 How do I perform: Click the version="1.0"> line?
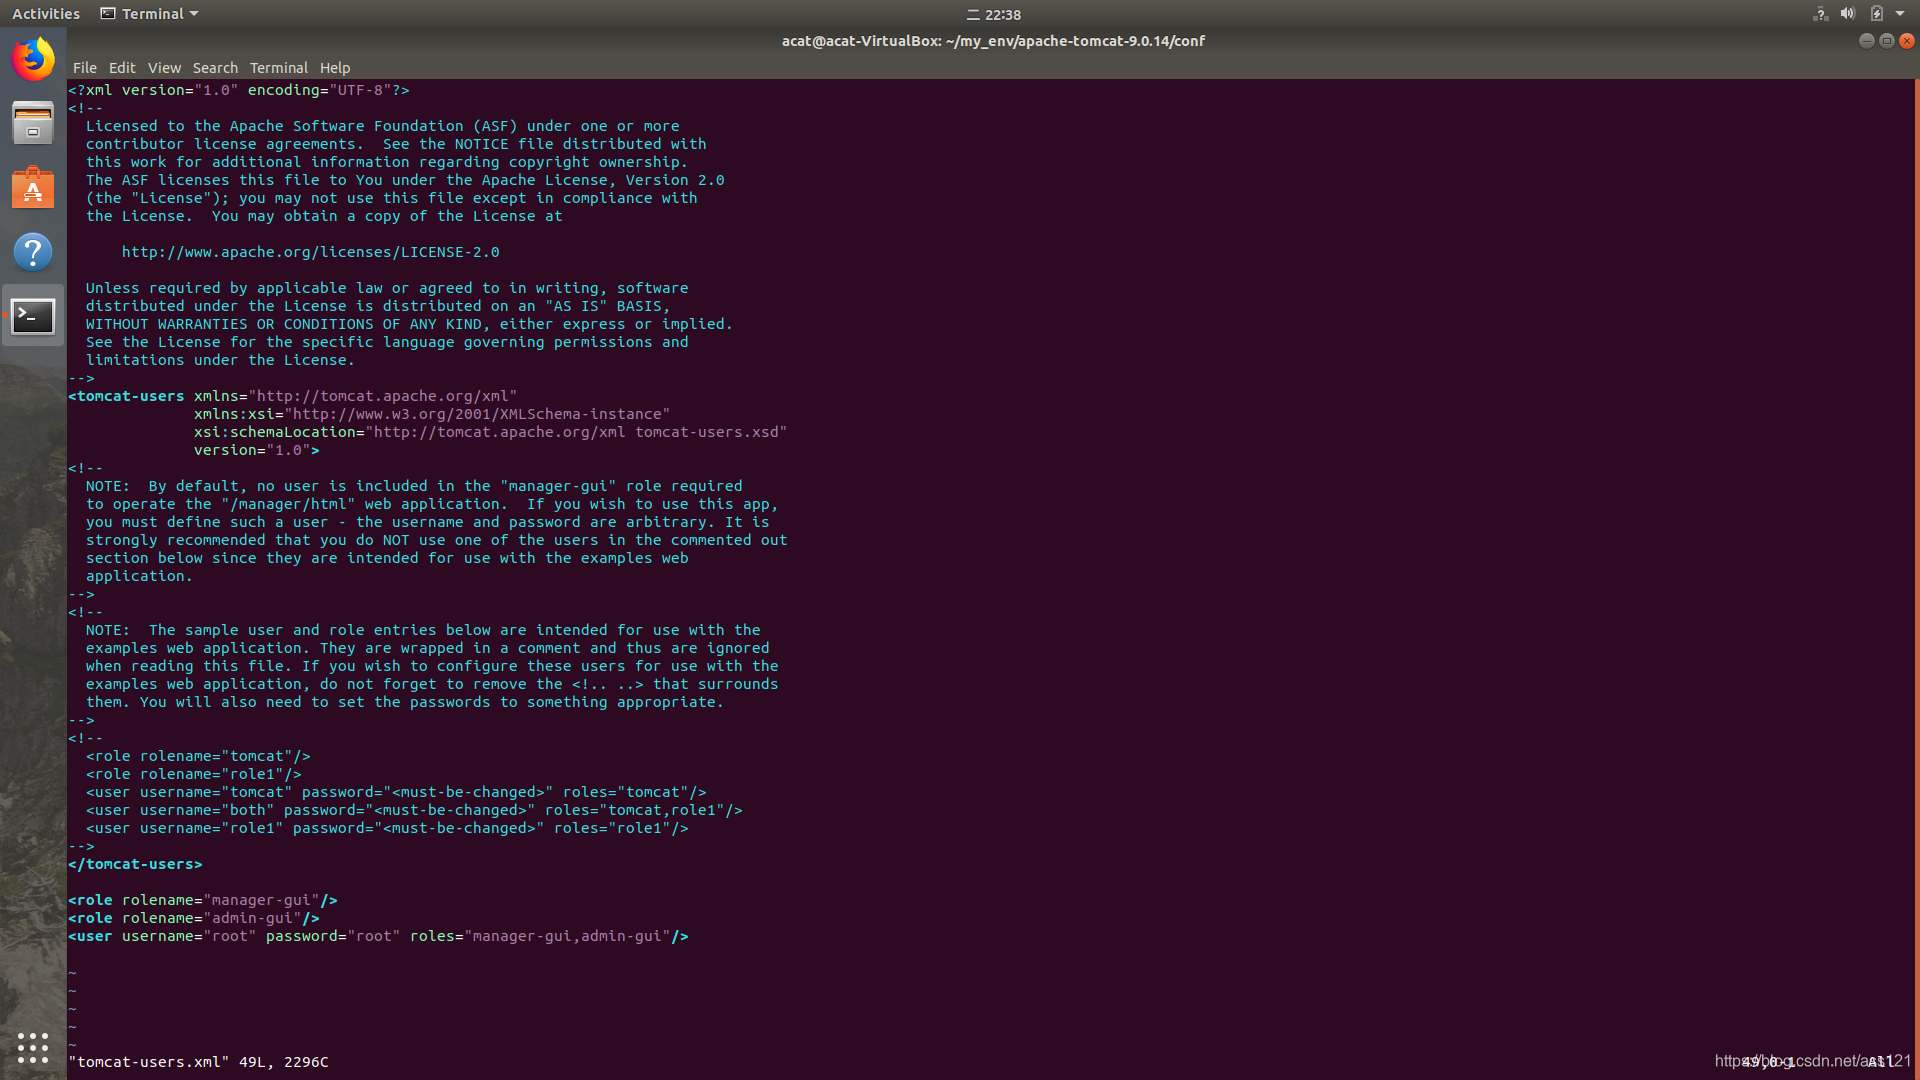click(x=257, y=450)
